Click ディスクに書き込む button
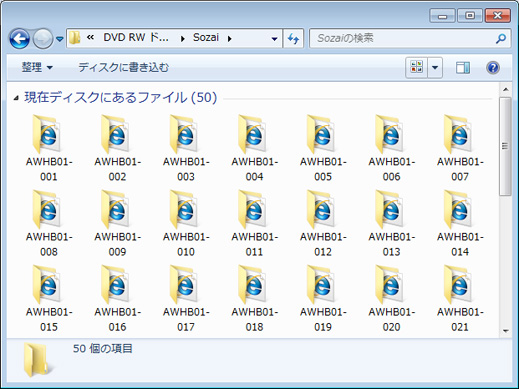This screenshot has height=389, width=519. coord(123,67)
